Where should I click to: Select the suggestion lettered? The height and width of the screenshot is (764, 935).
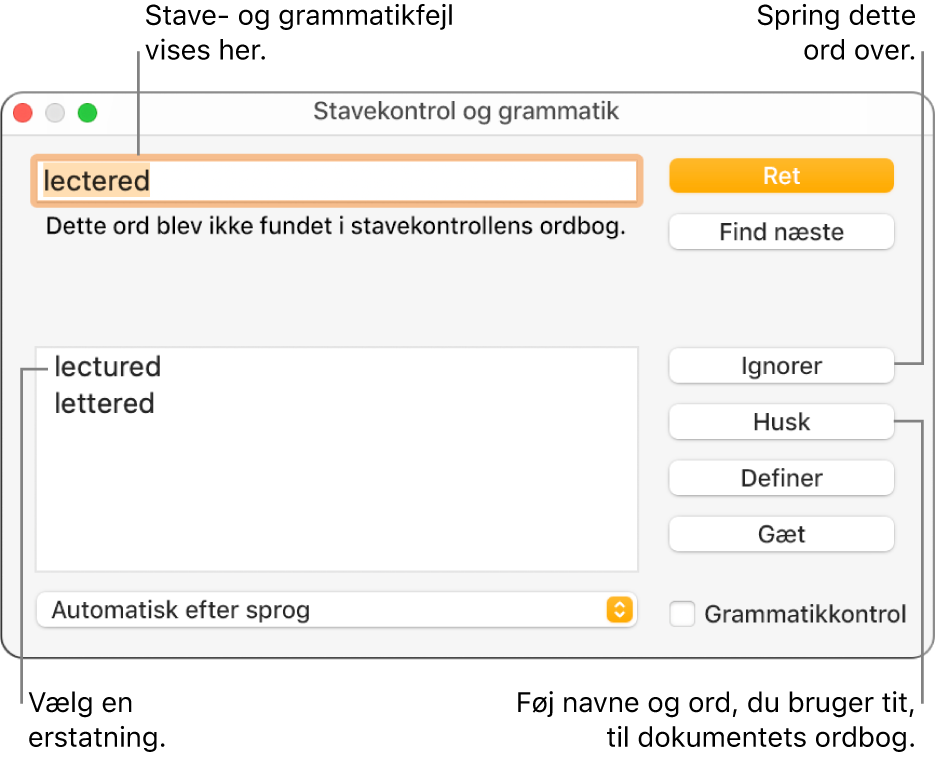point(104,404)
